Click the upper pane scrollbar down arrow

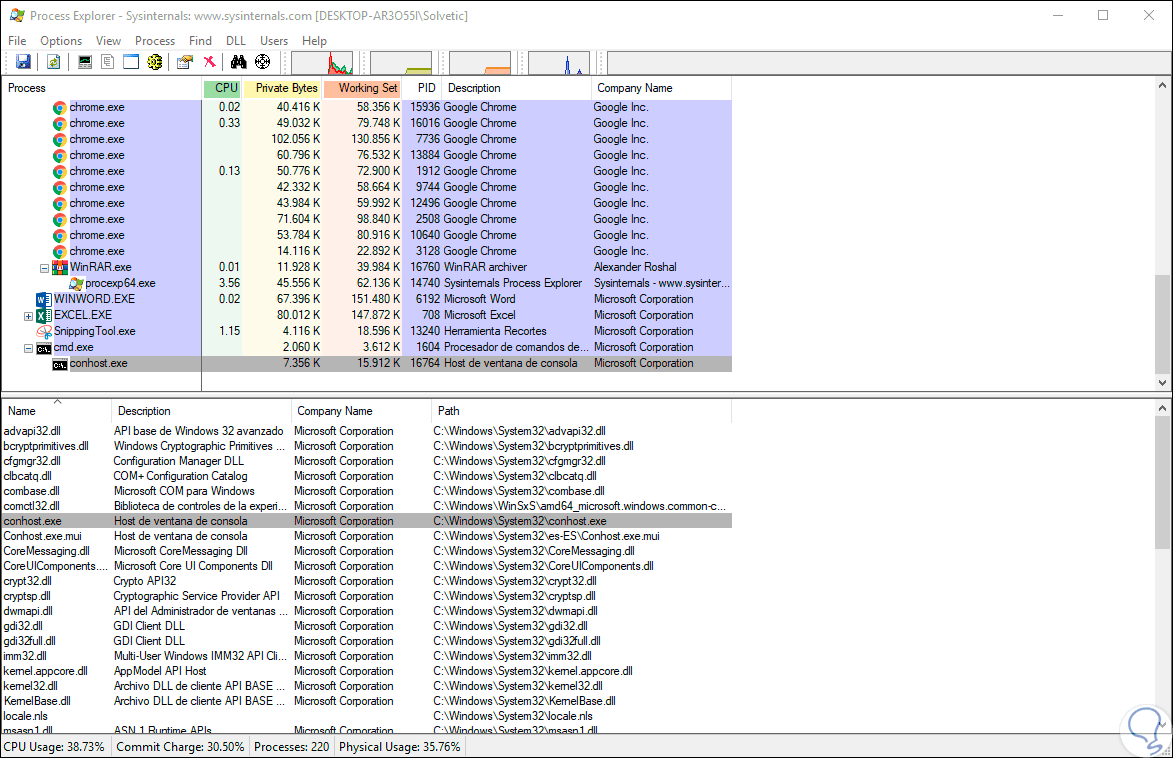(x=1162, y=383)
